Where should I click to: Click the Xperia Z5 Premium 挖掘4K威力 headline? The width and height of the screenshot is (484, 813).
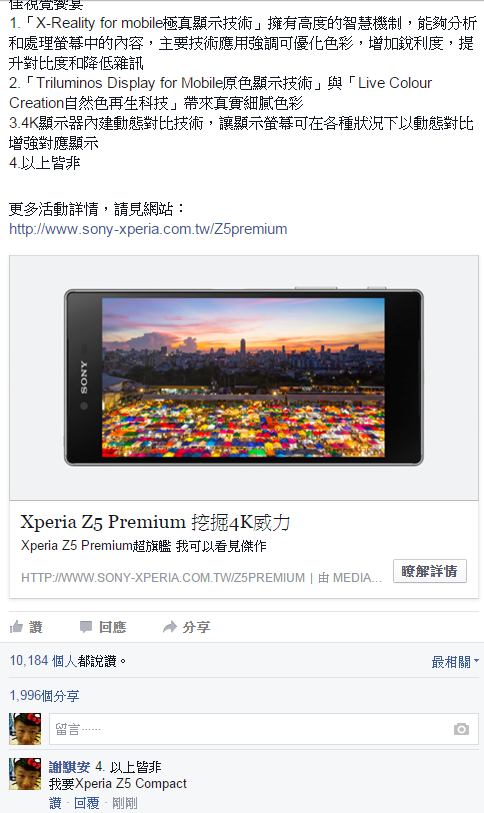[x=155, y=522]
